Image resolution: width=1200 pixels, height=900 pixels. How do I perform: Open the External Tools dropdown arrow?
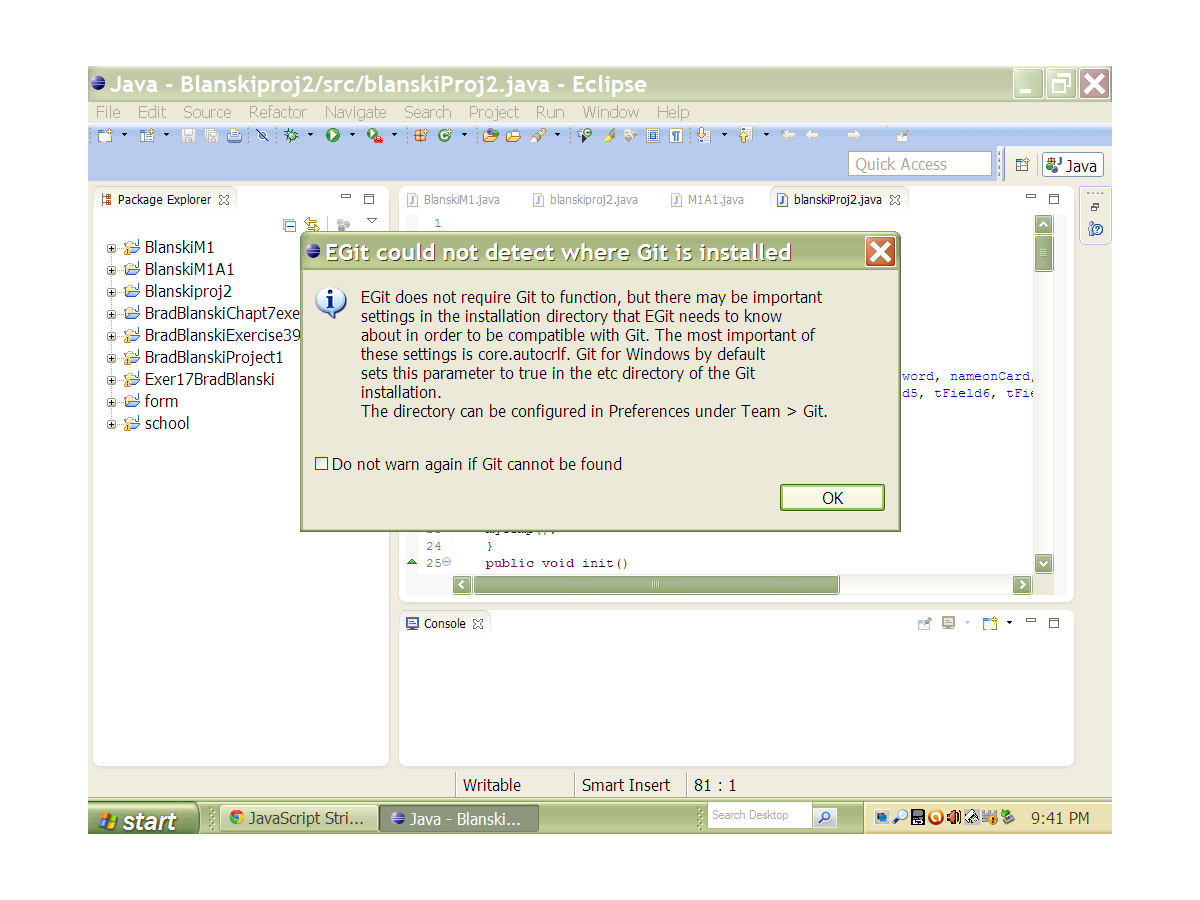click(394, 135)
